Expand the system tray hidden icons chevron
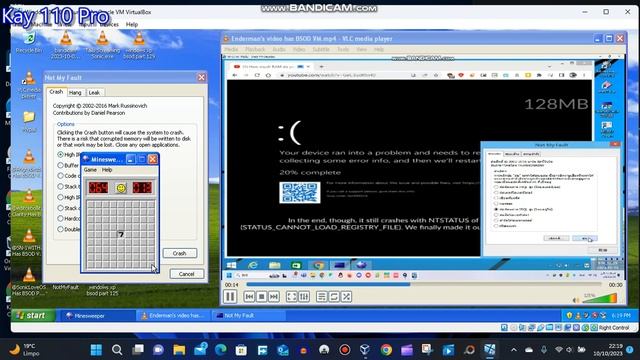This screenshot has width=640, height=360. [x=514, y=350]
